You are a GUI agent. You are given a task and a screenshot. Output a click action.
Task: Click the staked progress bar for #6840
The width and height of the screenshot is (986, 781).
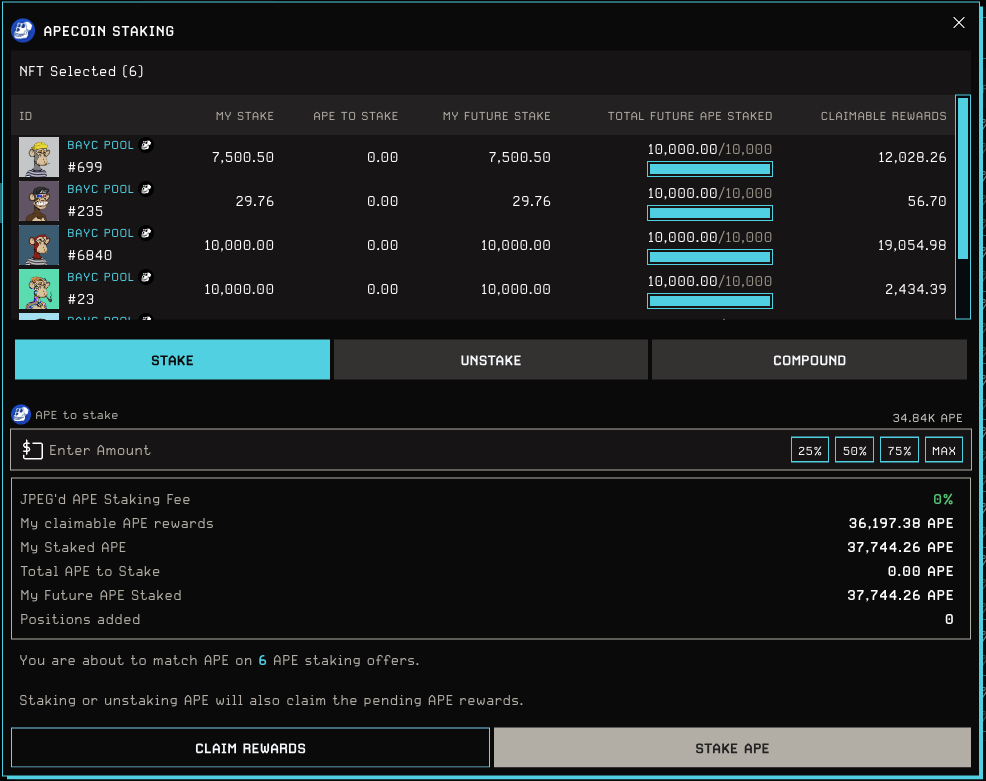(709, 257)
